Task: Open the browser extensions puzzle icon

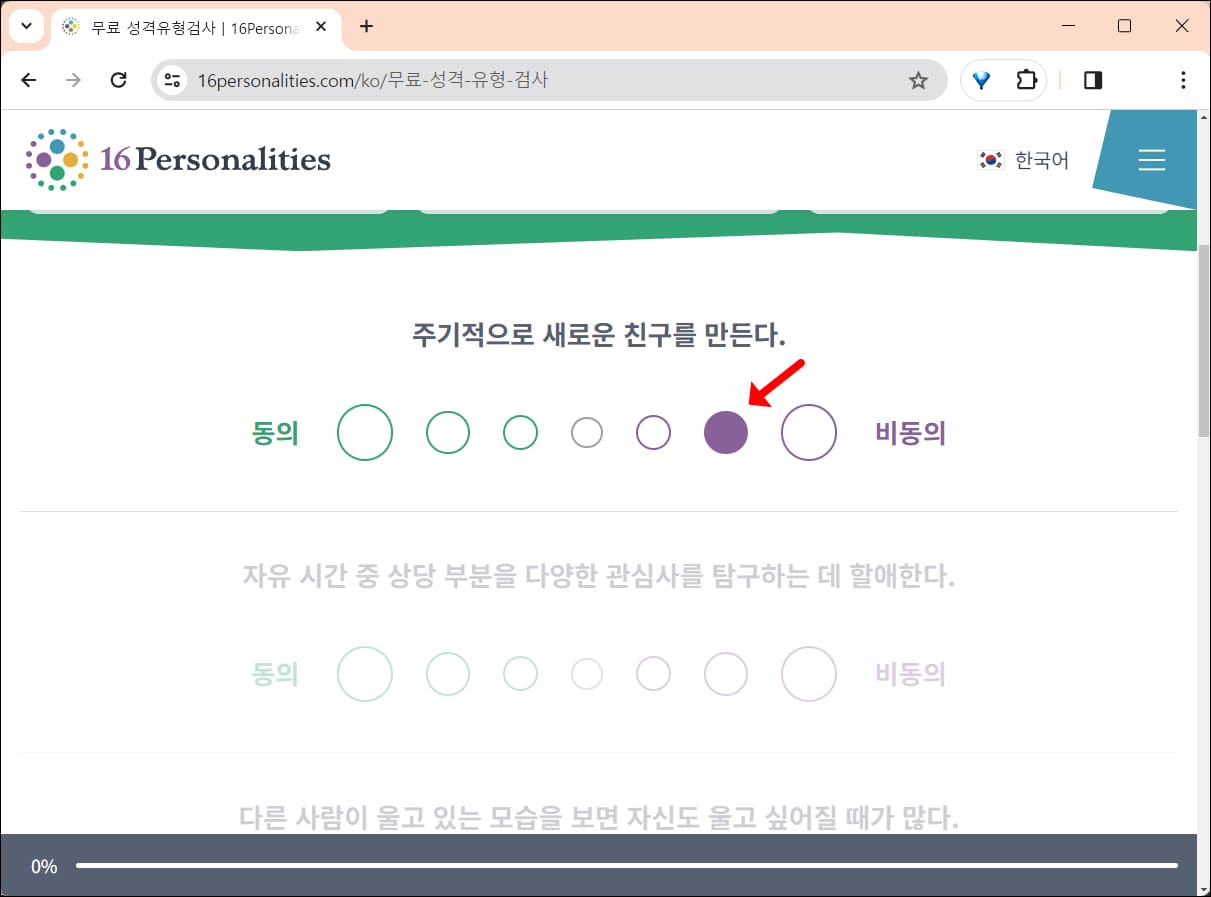Action: tap(1027, 80)
